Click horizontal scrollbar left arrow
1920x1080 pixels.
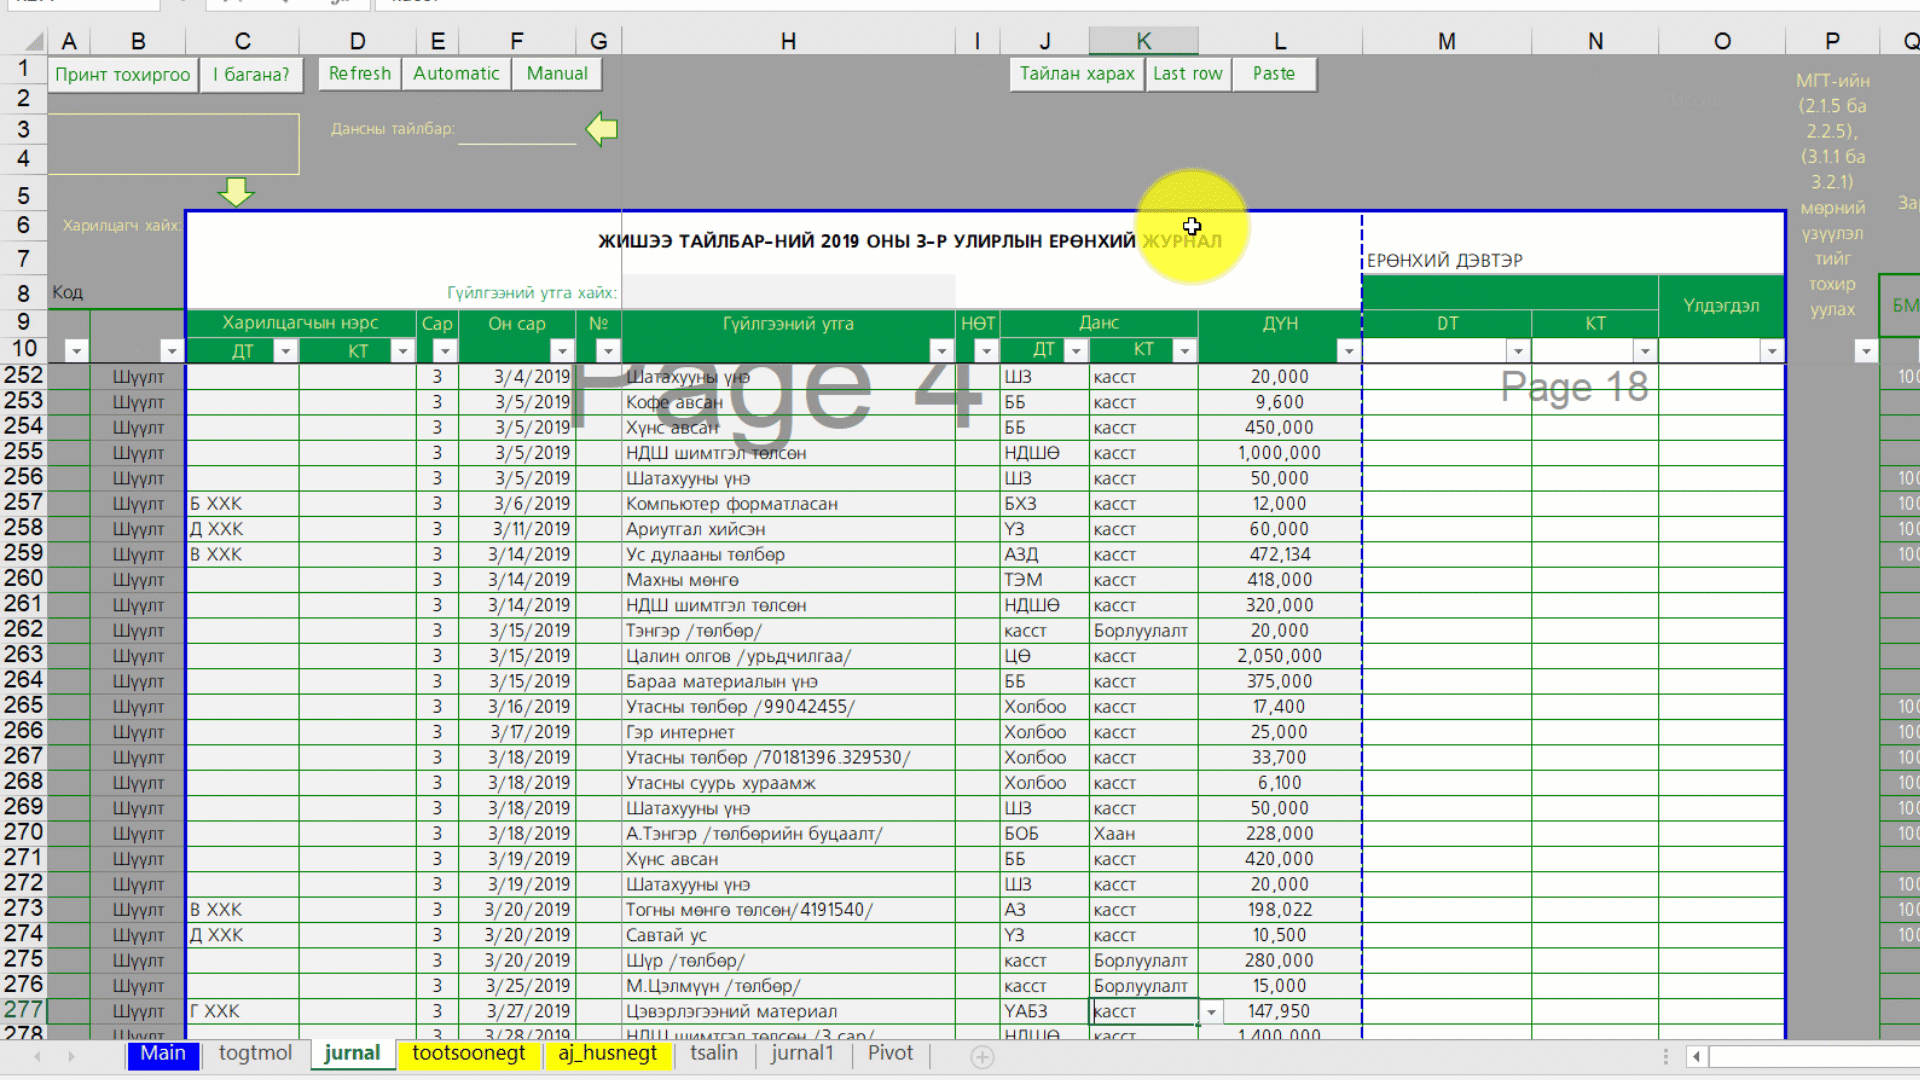pyautogui.click(x=1696, y=1056)
